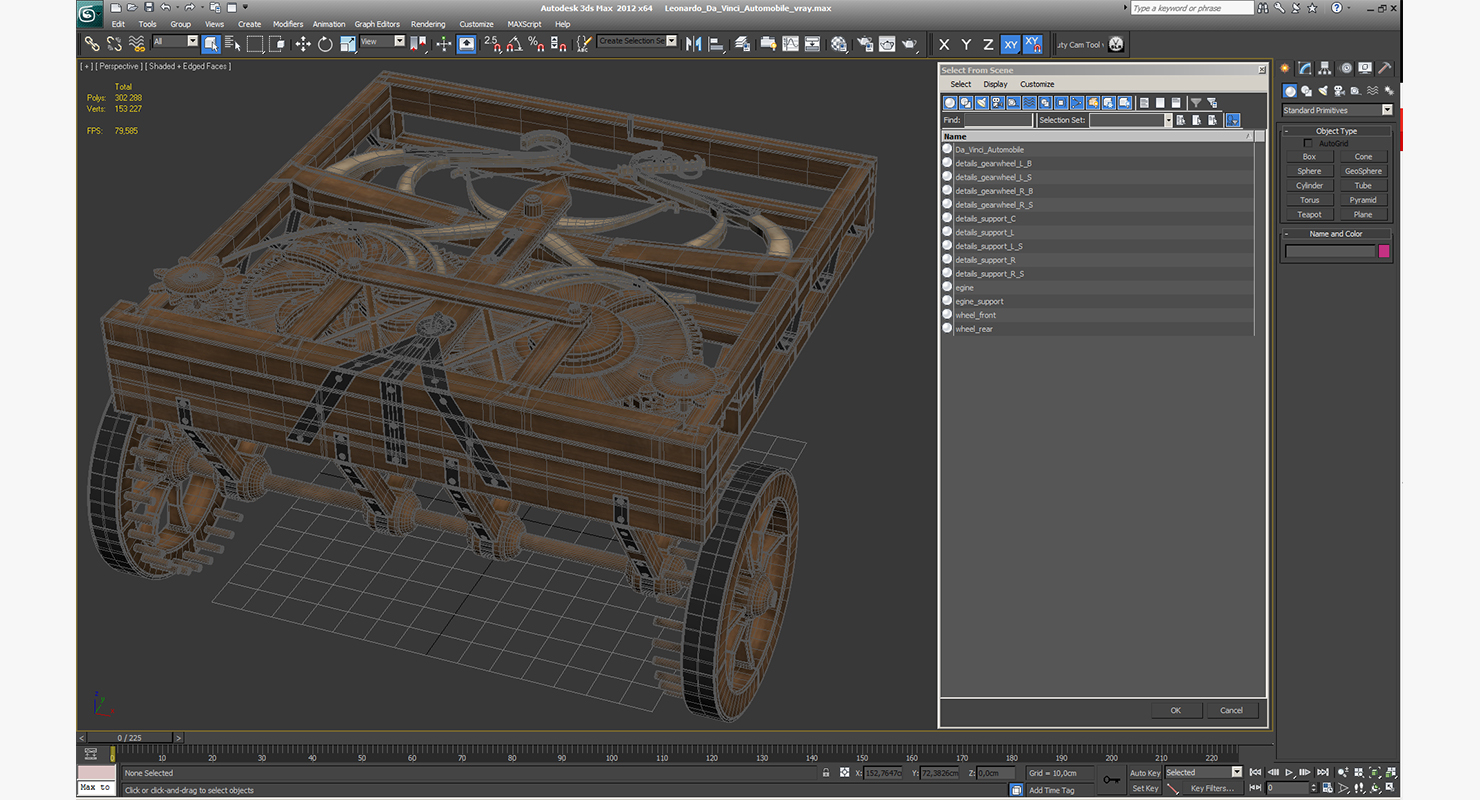
Task: Click the Play Animation button
Action: pyautogui.click(x=1290, y=772)
